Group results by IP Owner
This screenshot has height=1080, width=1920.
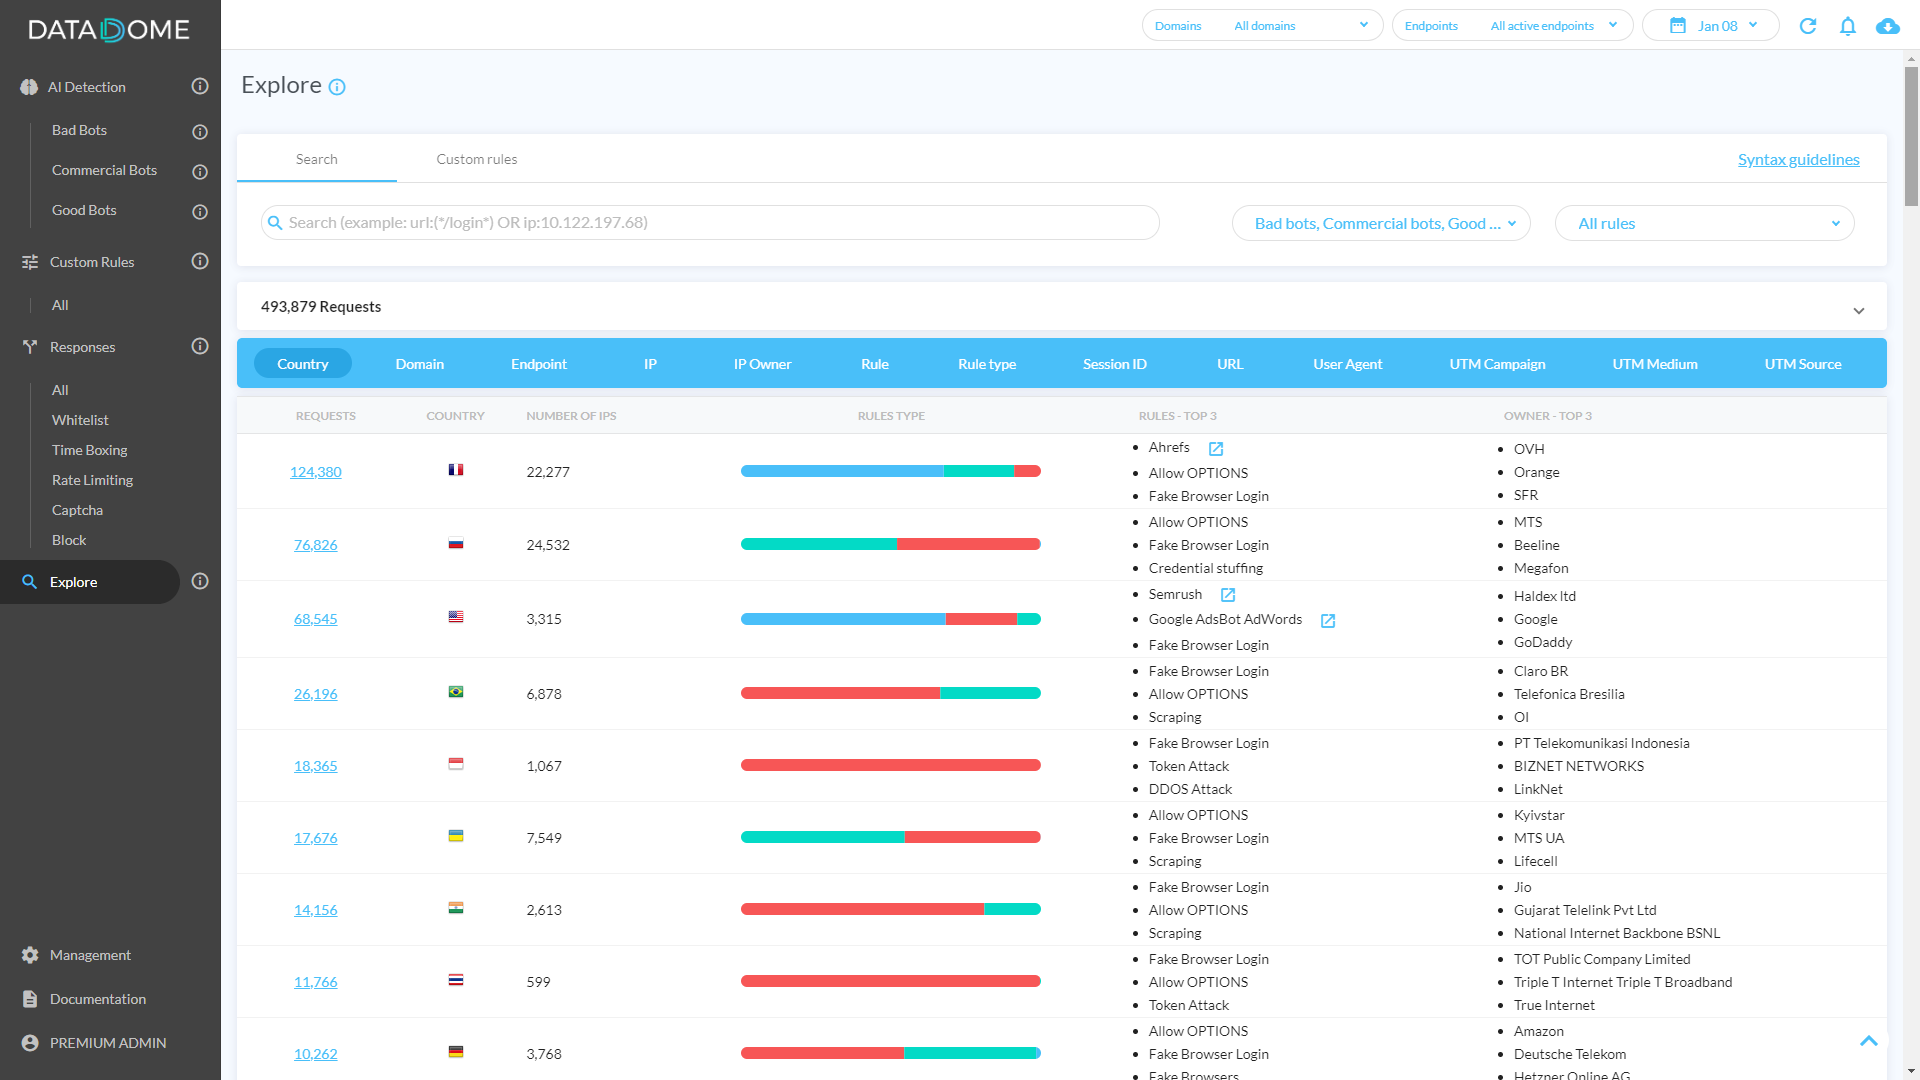[763, 364]
